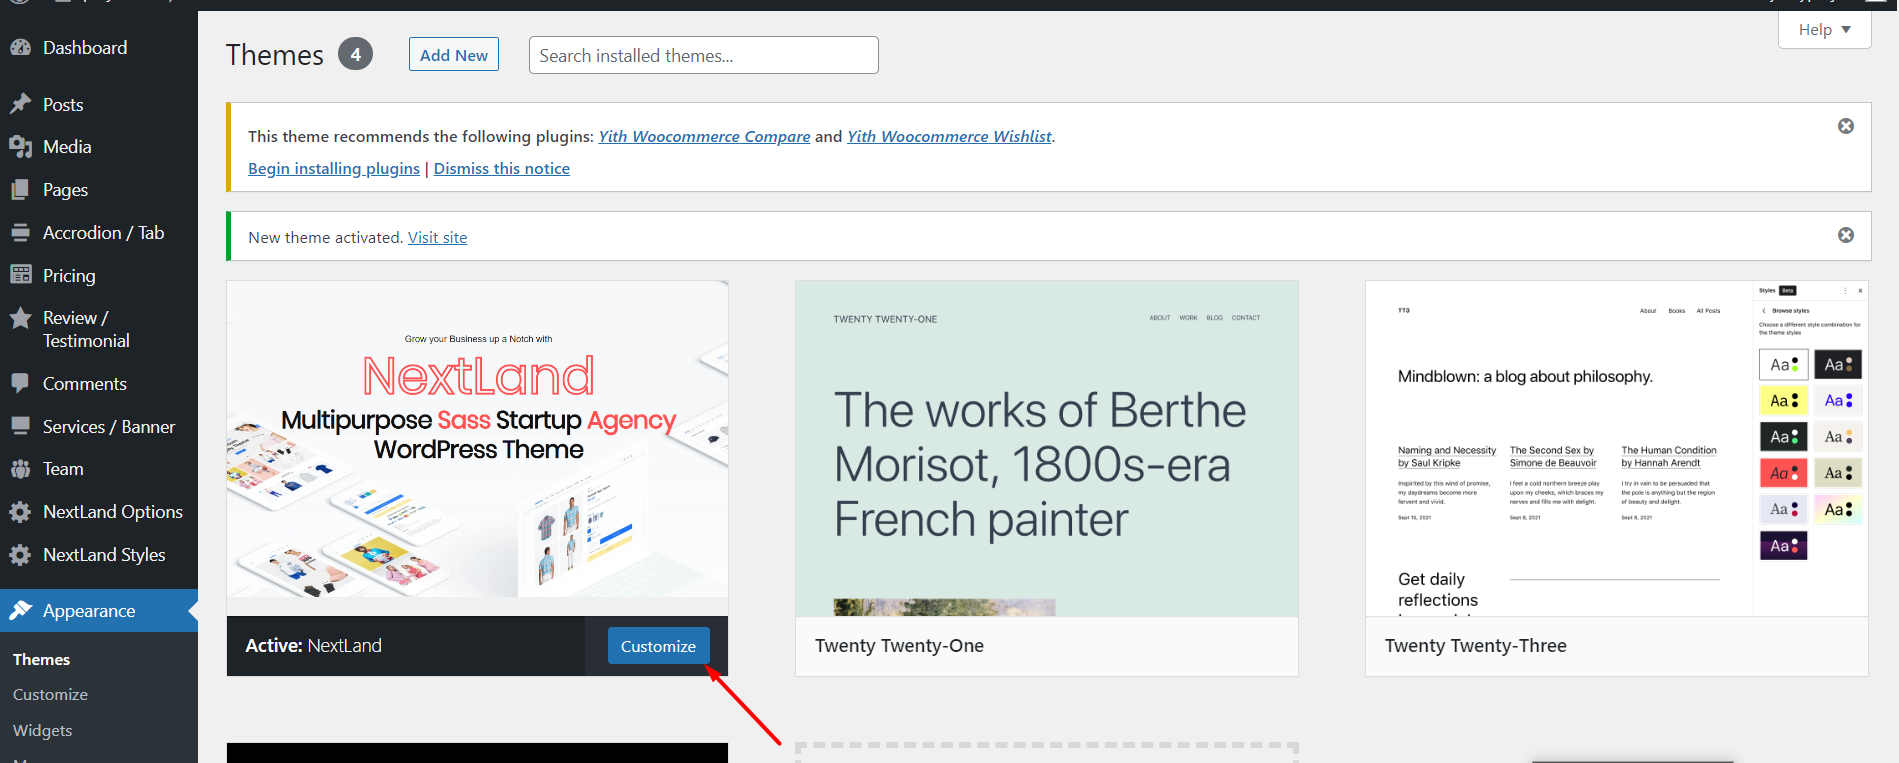
Task: Click the Visit site link
Action: 437,237
